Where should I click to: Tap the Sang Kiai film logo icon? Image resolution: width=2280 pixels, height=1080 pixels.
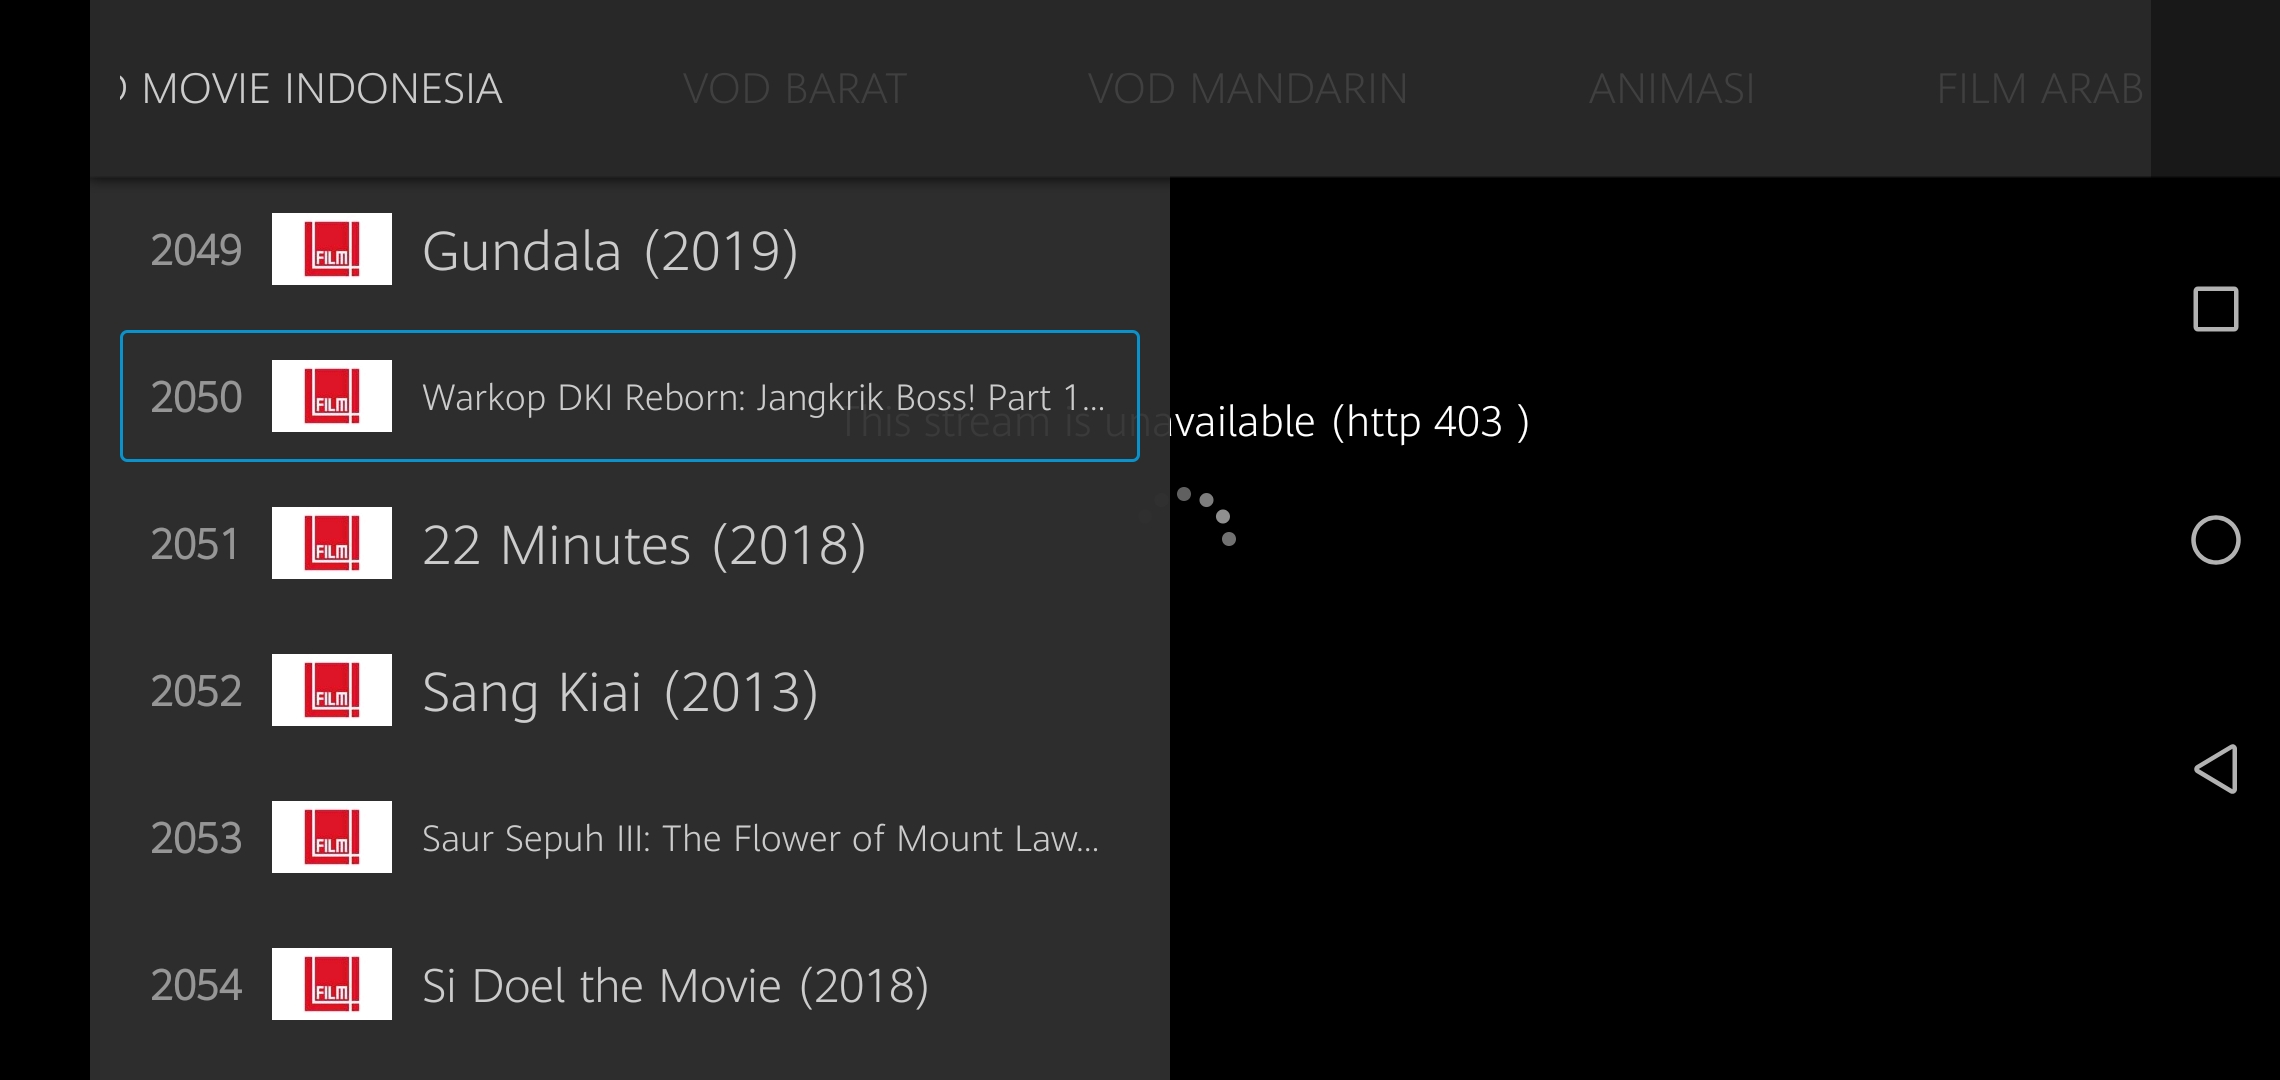332,690
